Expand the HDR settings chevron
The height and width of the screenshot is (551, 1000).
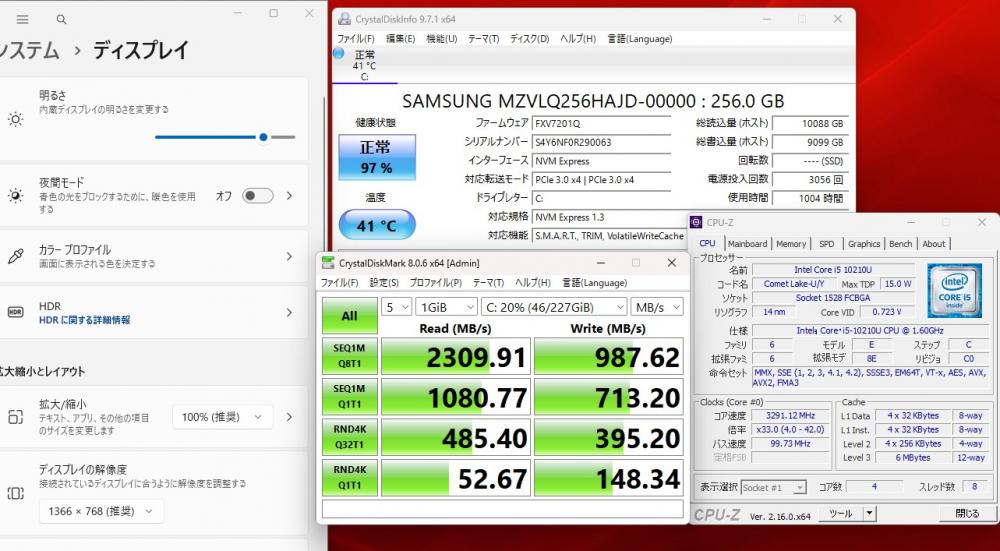[290, 312]
